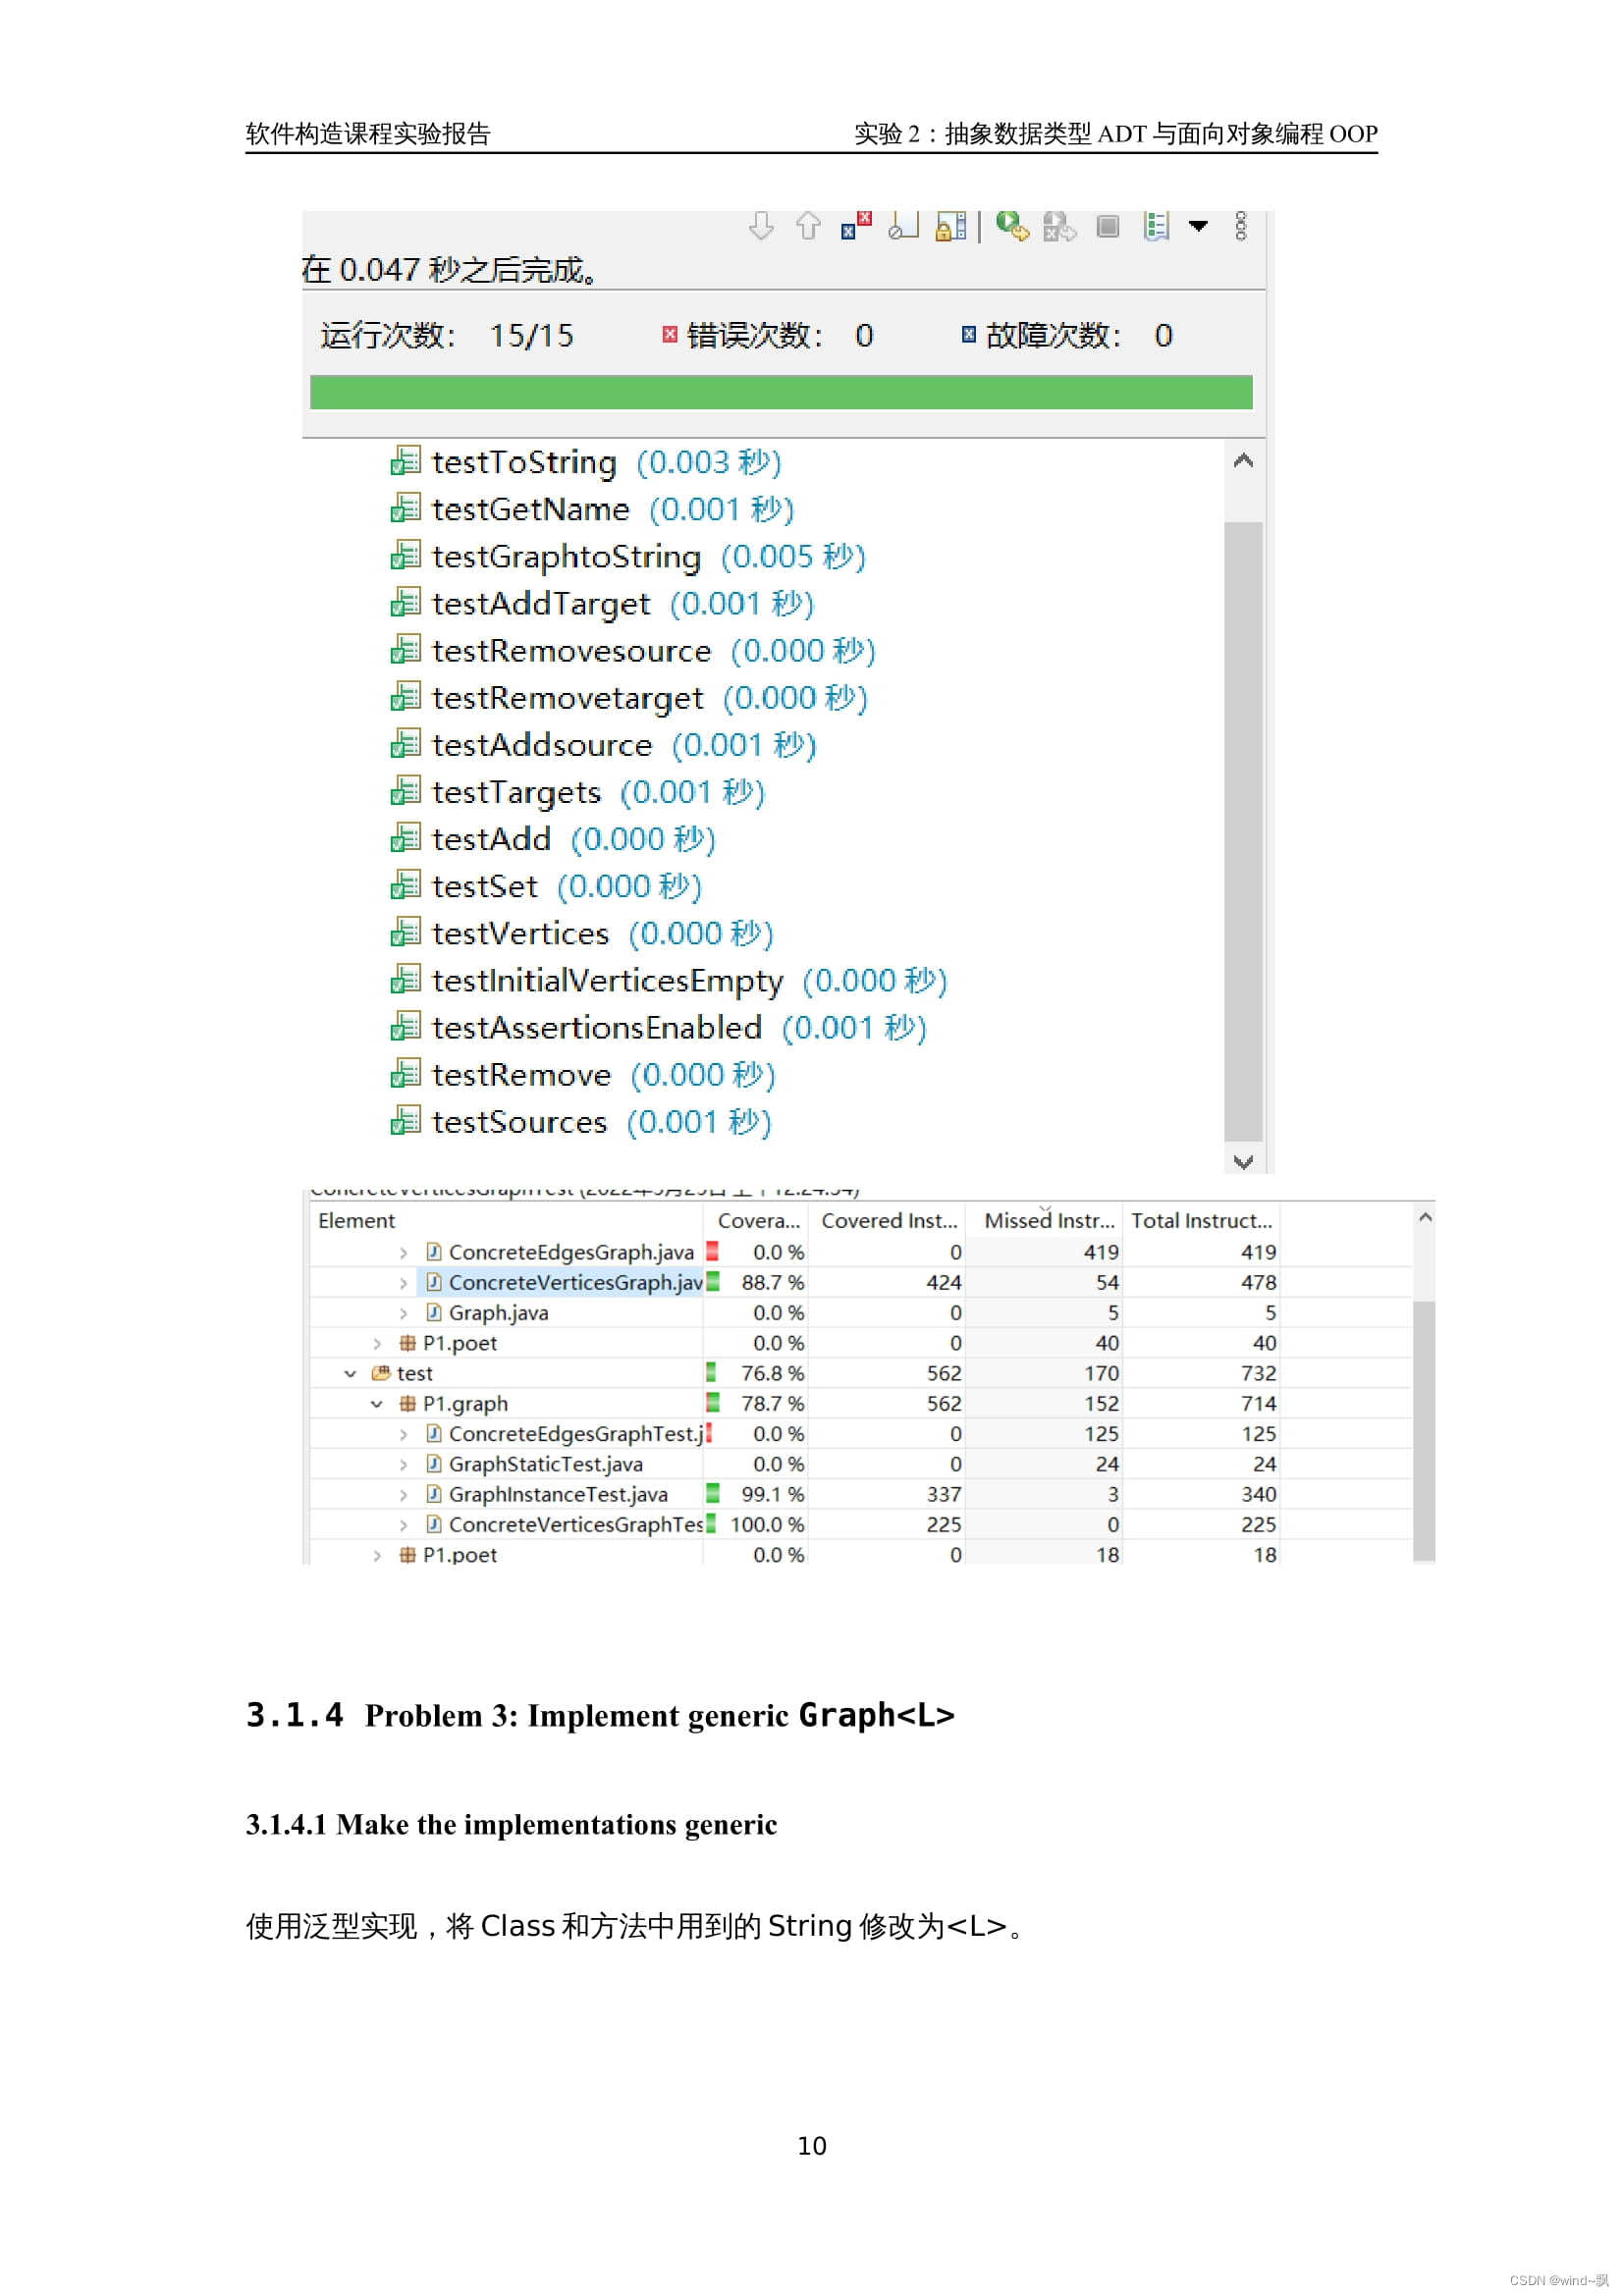Click the Next Failed Test down arrow
The image size is (1624, 2296).
point(761,226)
